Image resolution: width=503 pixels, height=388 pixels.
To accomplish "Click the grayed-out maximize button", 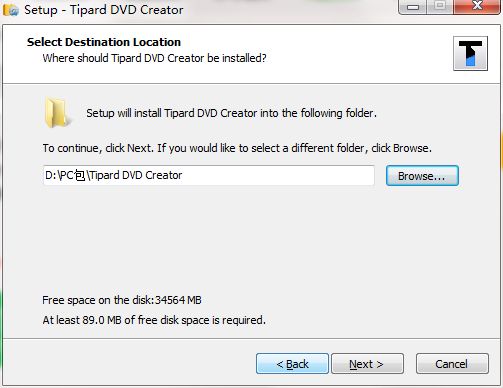I will click(440, 6).
